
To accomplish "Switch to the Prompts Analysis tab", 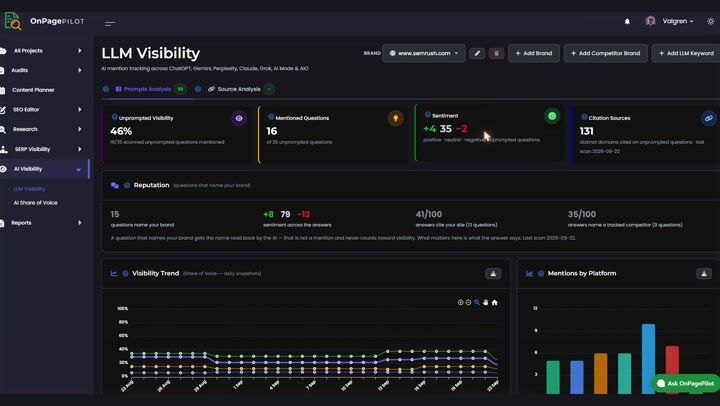I will coord(147,89).
